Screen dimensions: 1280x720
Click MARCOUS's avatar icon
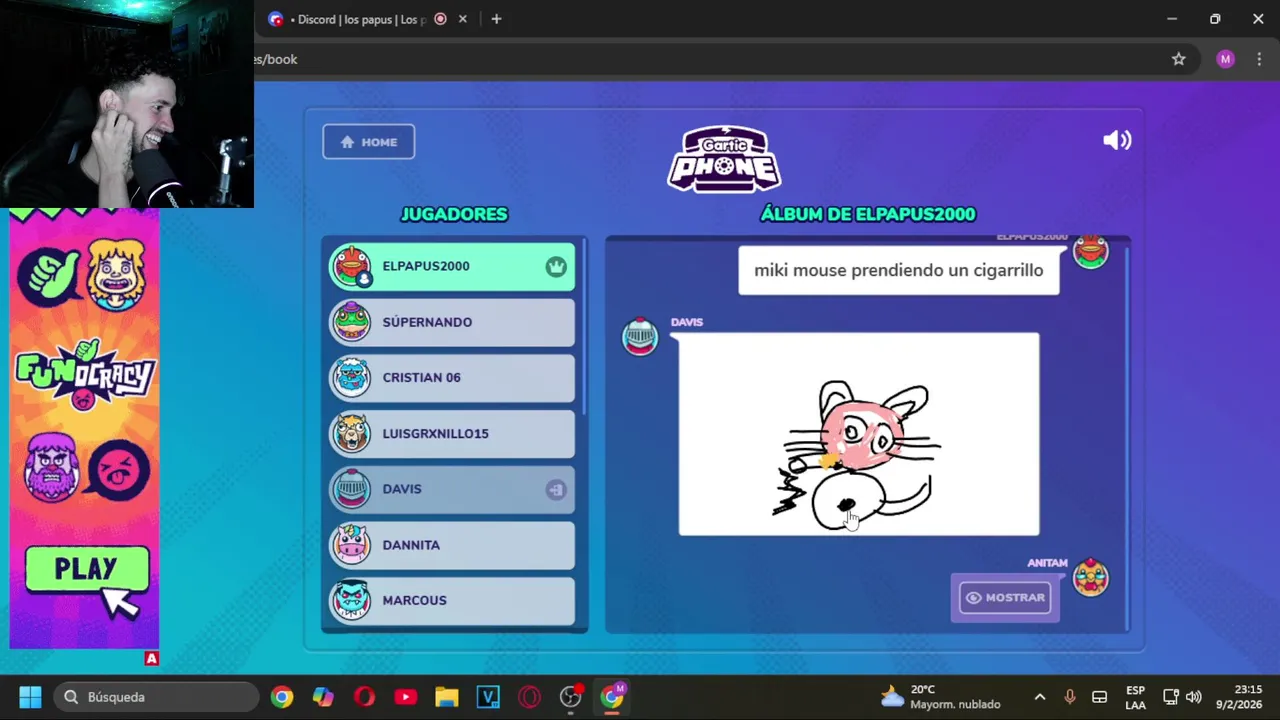[351, 600]
